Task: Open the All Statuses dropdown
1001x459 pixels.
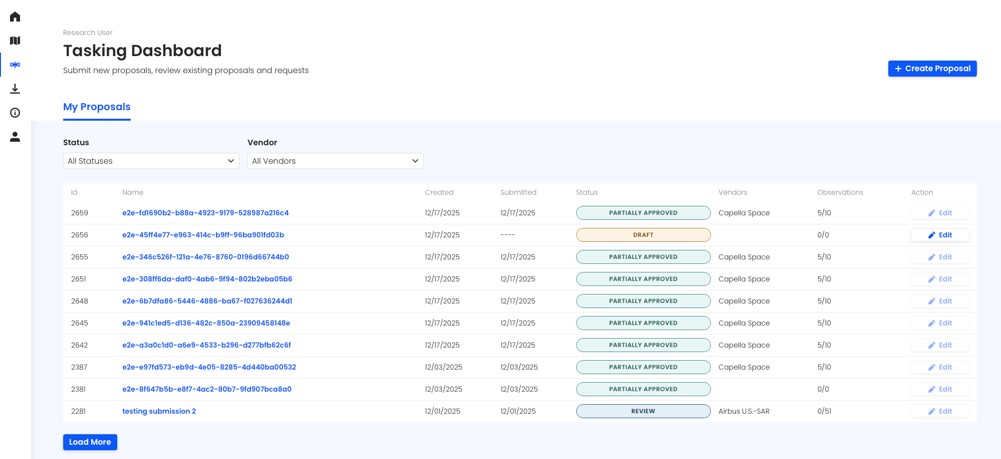Action: (x=151, y=161)
